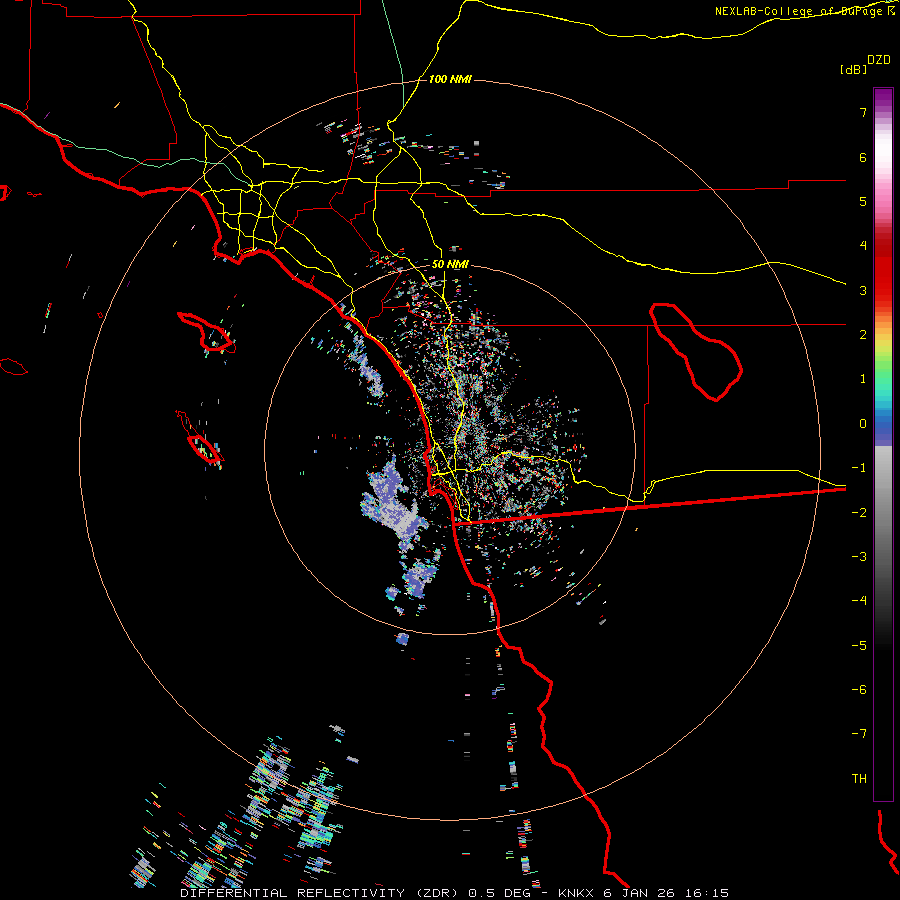Click the 7 value on the color scale
This screenshot has width=900, height=900.
(863, 112)
